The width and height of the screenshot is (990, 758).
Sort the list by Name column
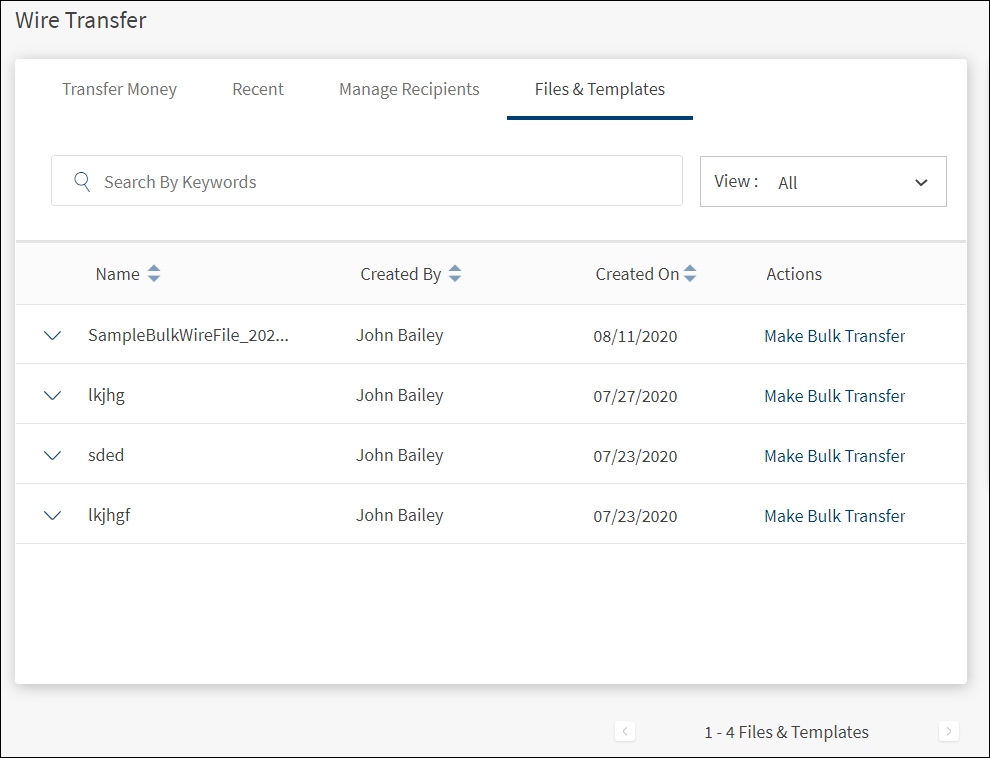(153, 274)
